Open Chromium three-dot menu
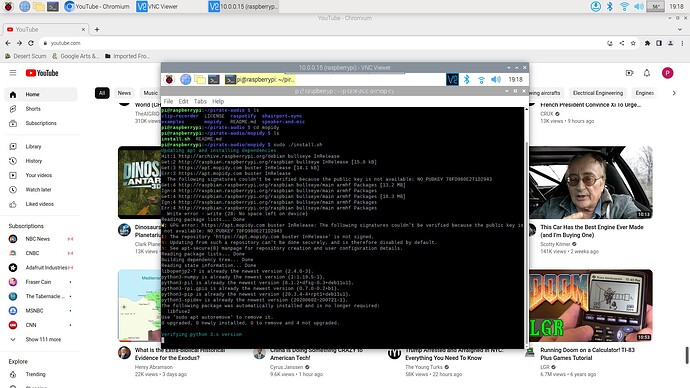 (682, 43)
